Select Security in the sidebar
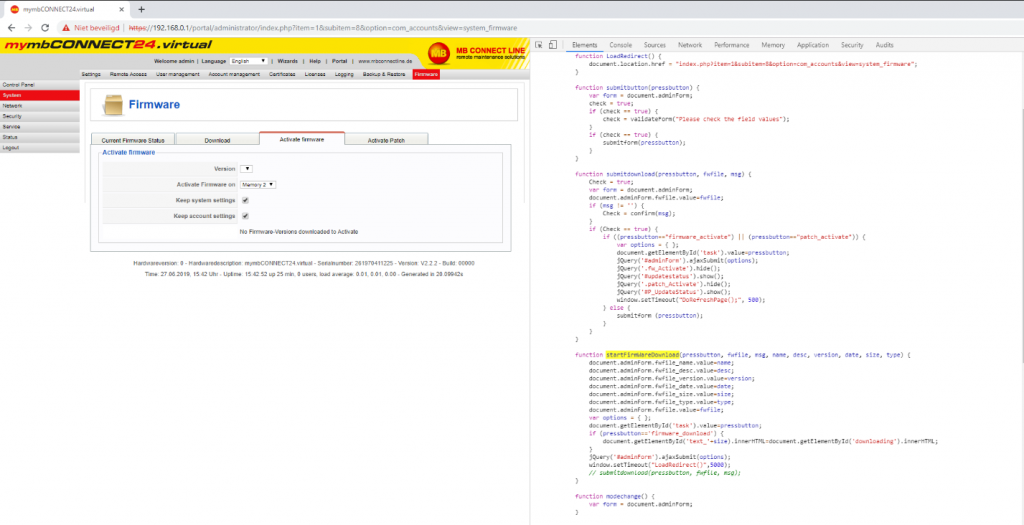 (x=40, y=116)
